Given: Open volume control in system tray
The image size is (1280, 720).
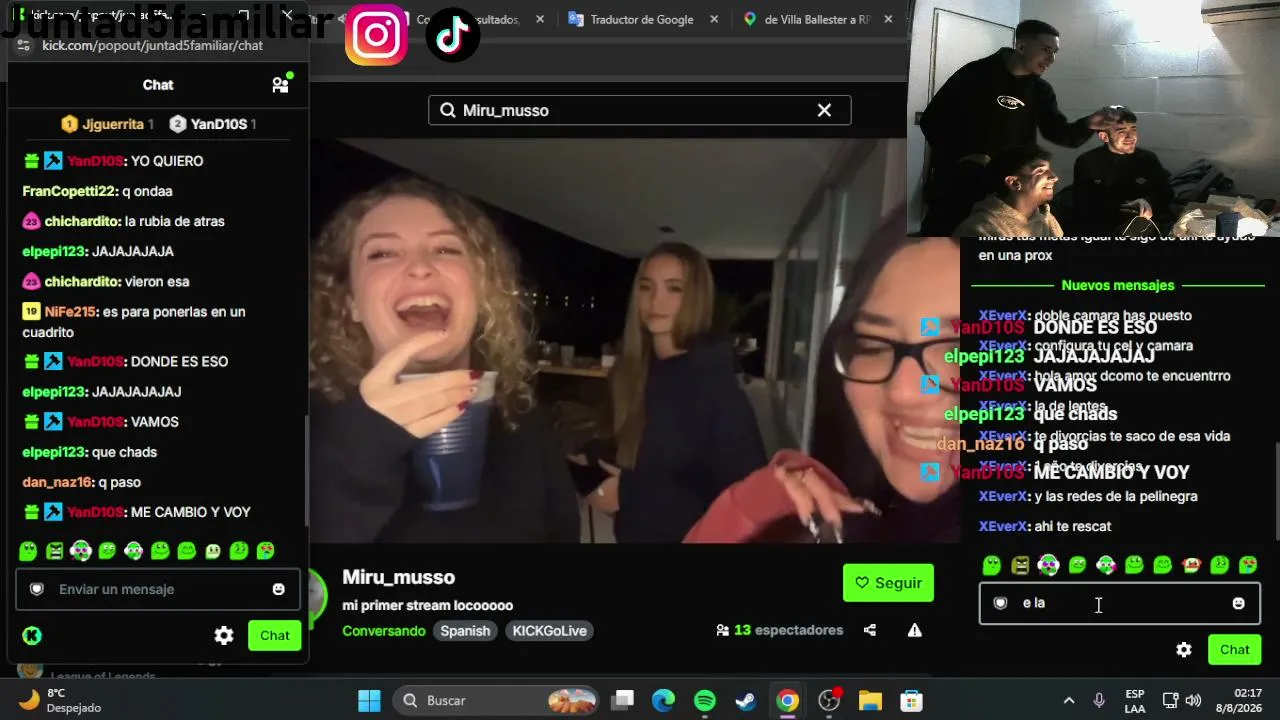Looking at the screenshot, I should (1193, 700).
